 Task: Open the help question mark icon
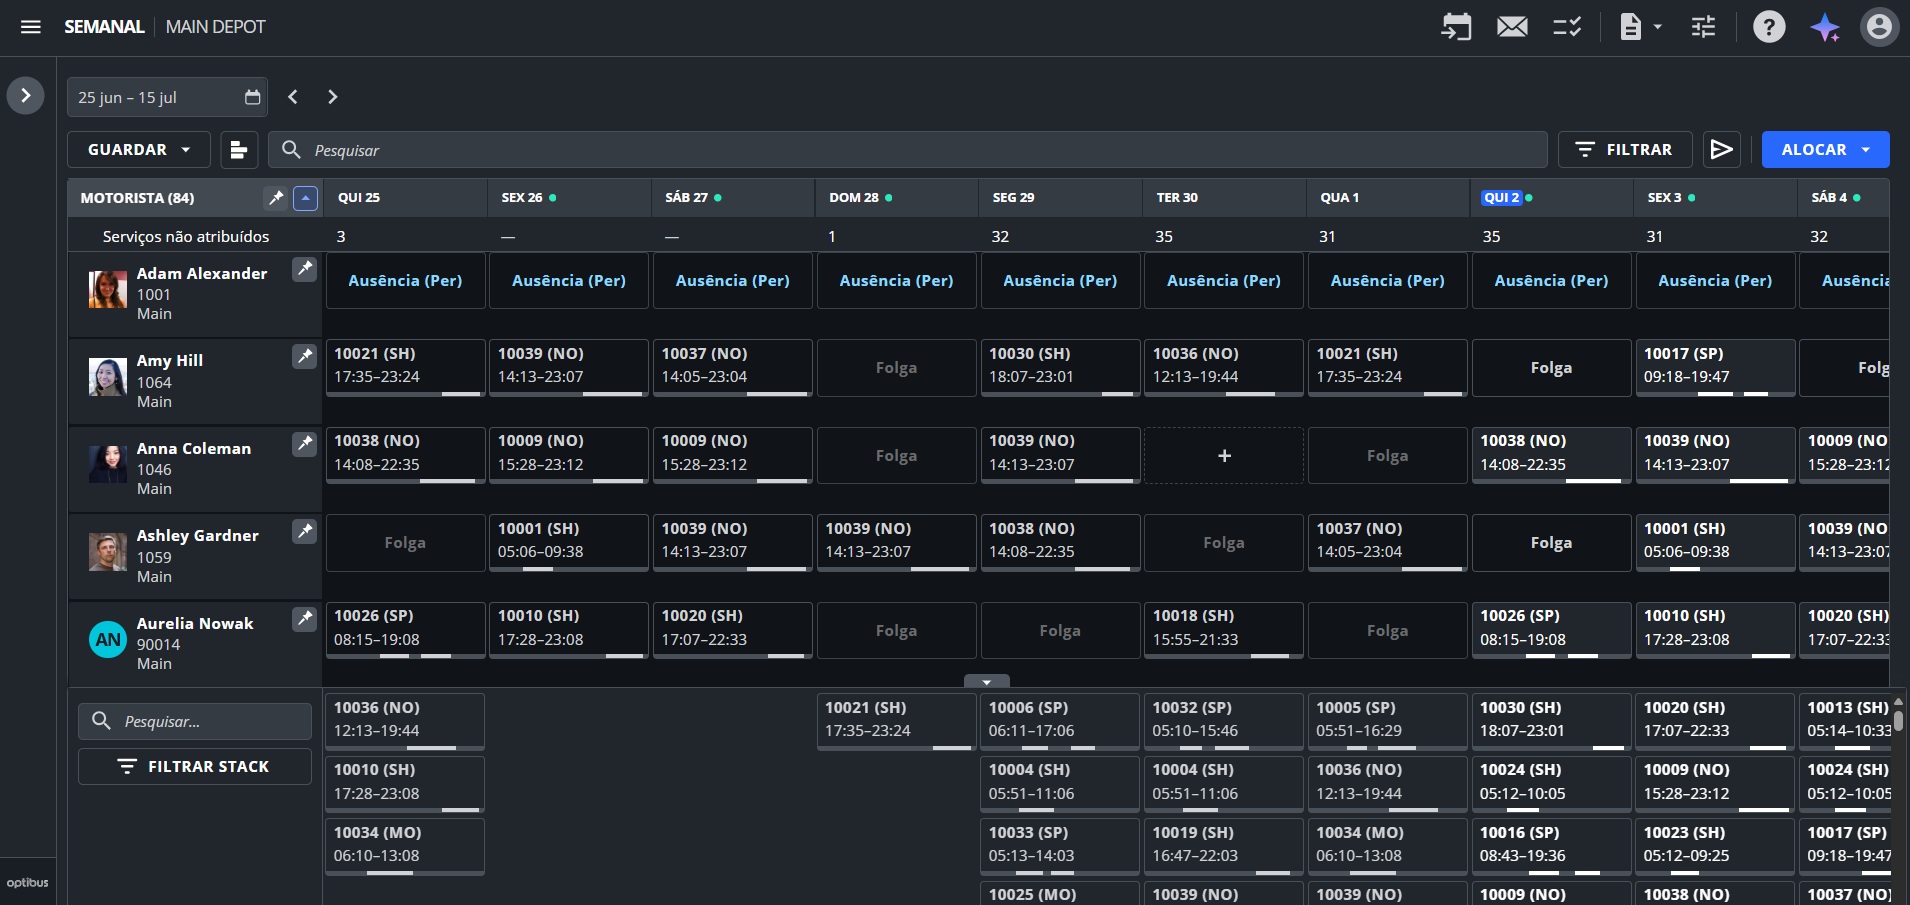click(x=1769, y=27)
